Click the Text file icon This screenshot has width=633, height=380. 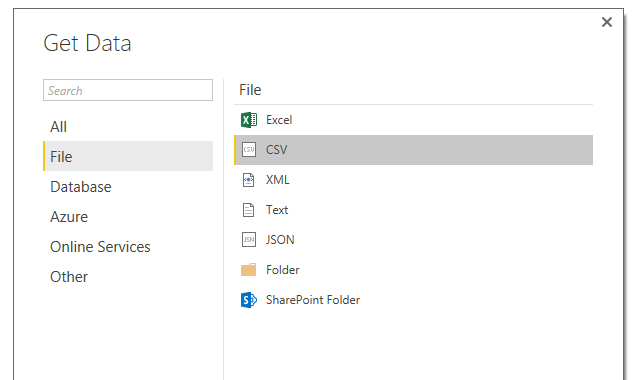coord(248,210)
